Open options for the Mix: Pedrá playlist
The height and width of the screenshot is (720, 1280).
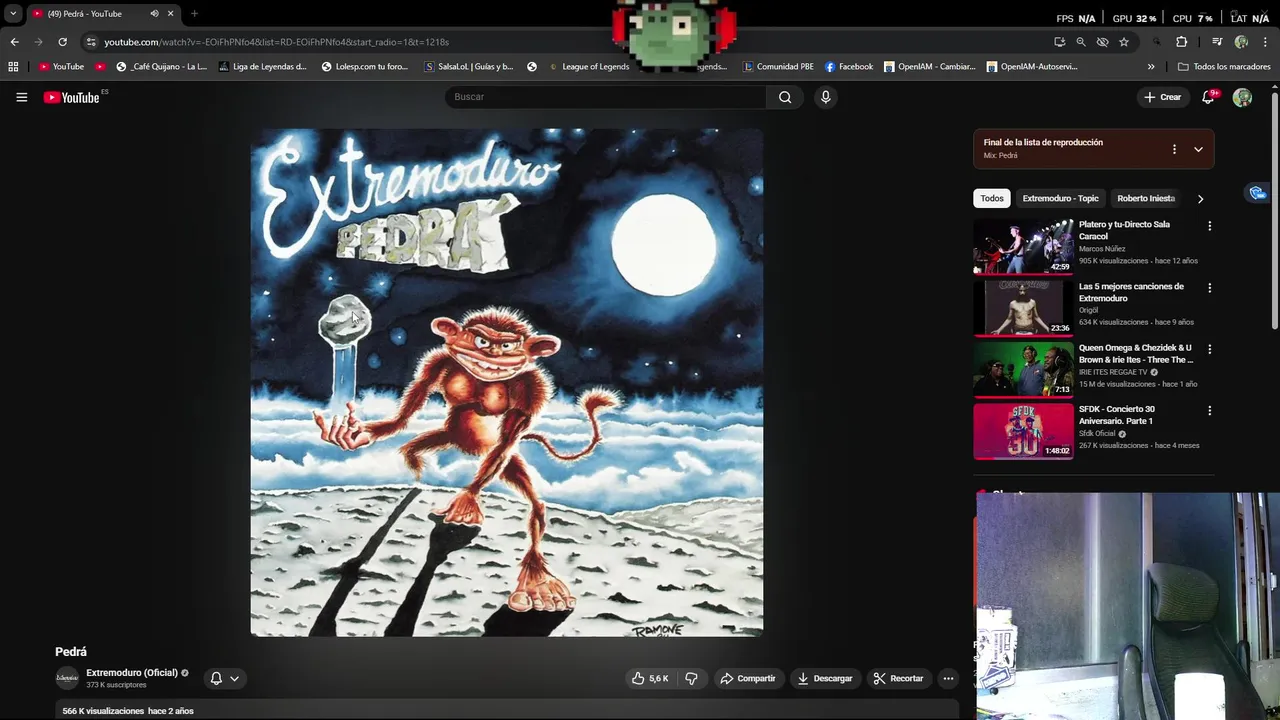point(1174,149)
